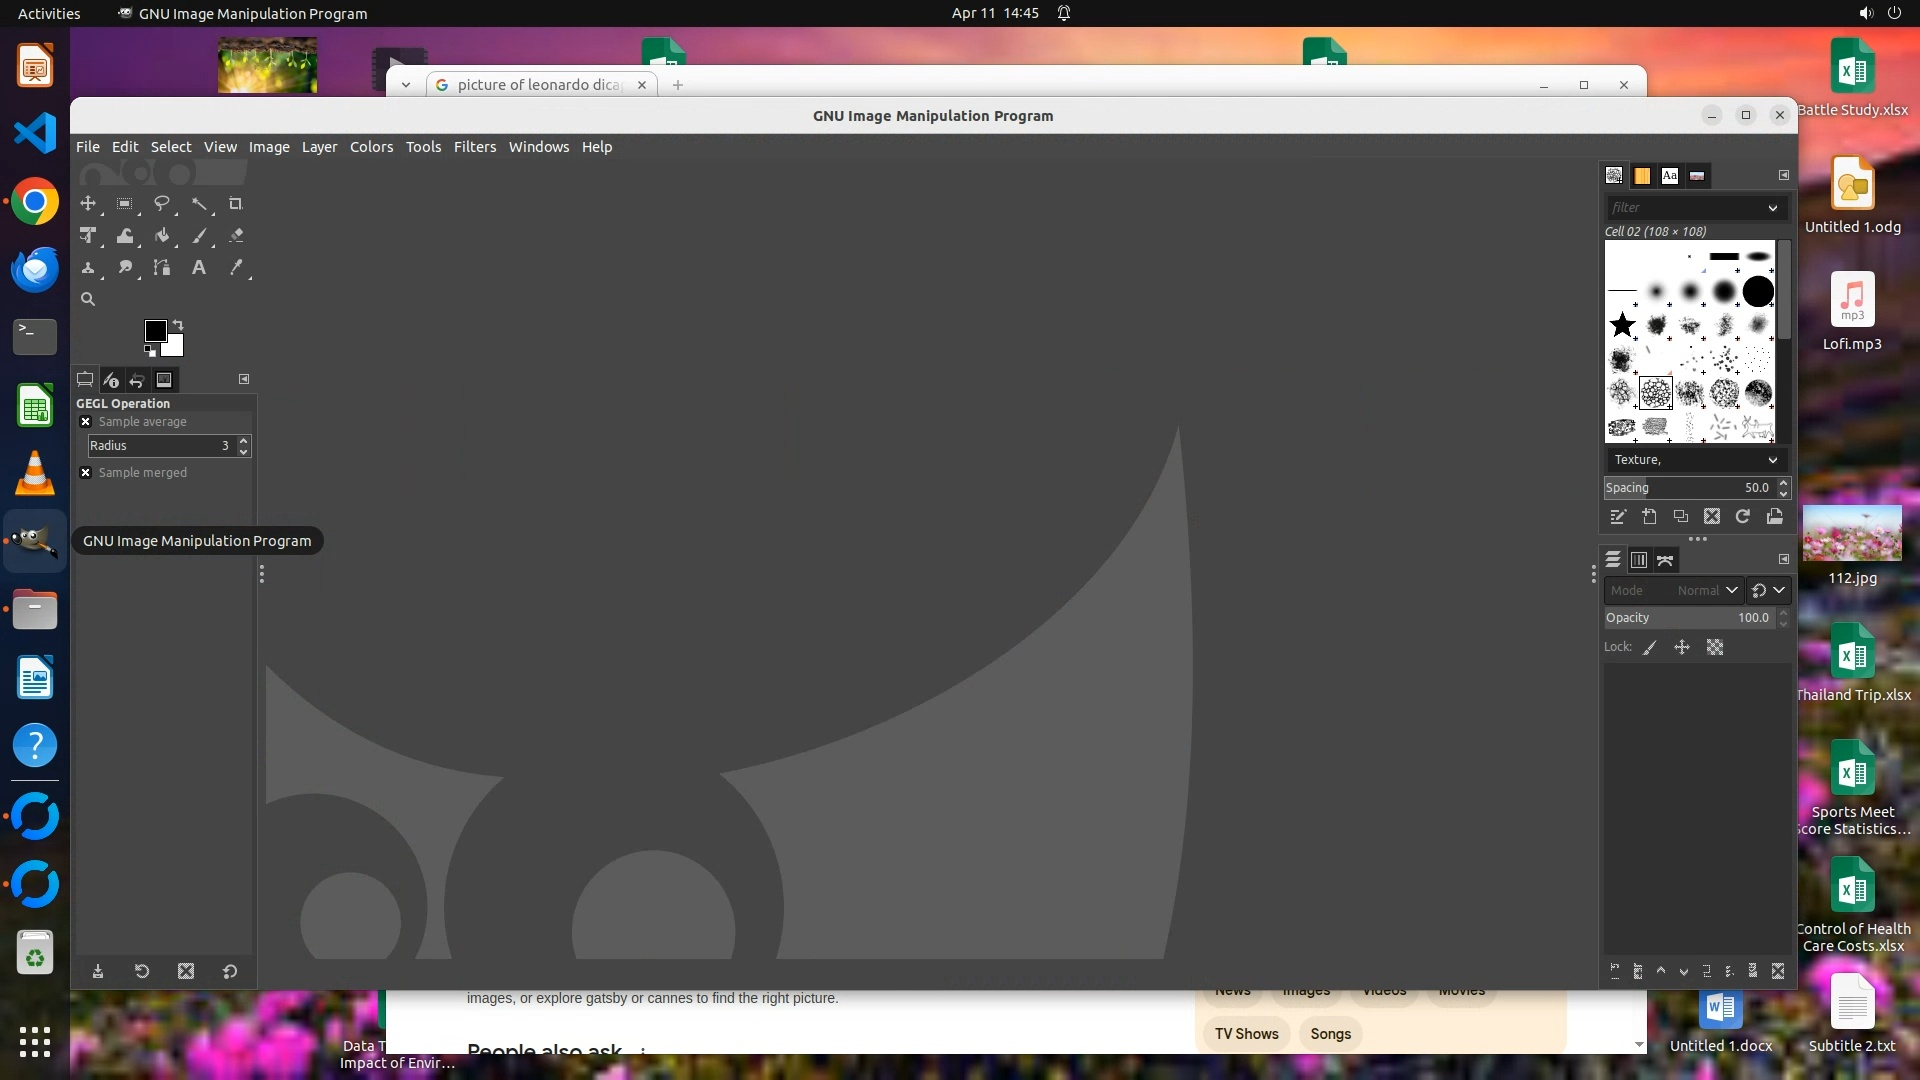Select the Crop tool

[236, 204]
